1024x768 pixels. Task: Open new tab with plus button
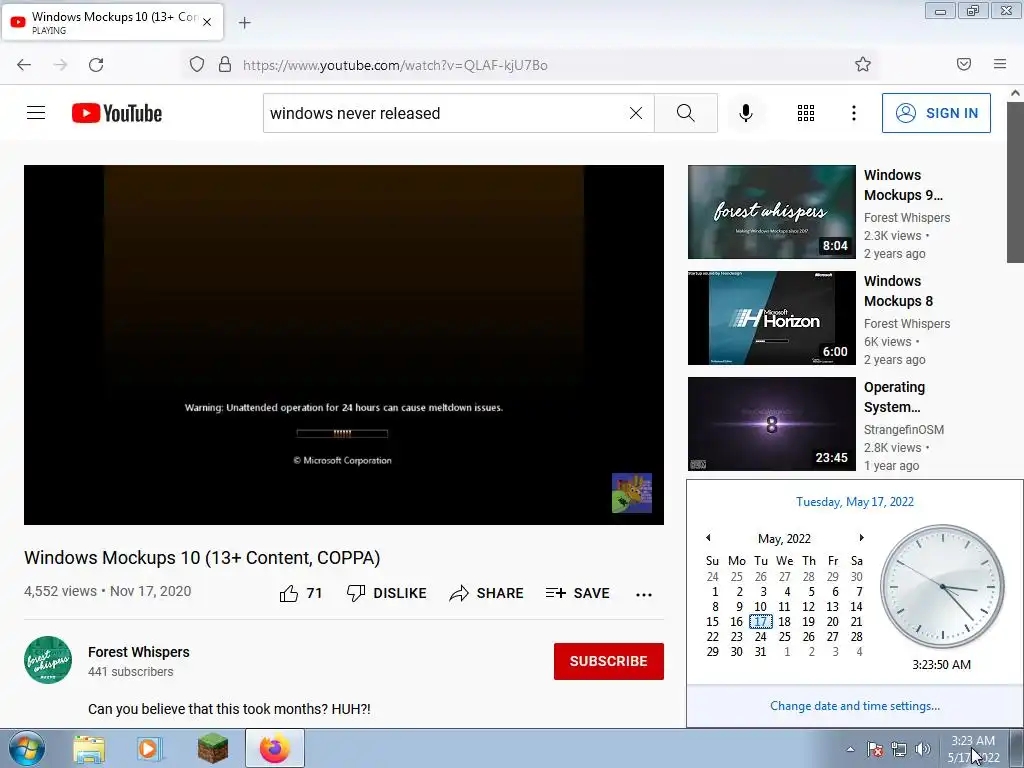click(x=244, y=23)
